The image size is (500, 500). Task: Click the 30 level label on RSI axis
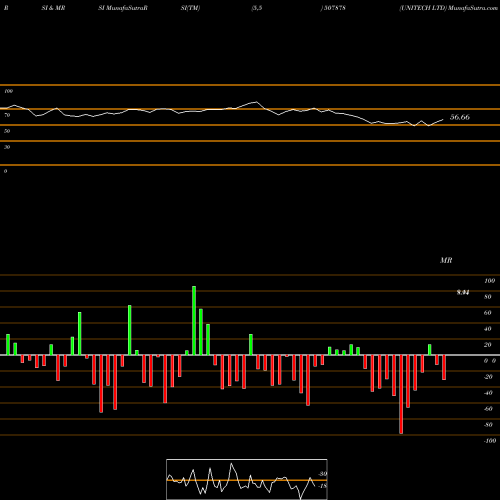click(x=7, y=147)
